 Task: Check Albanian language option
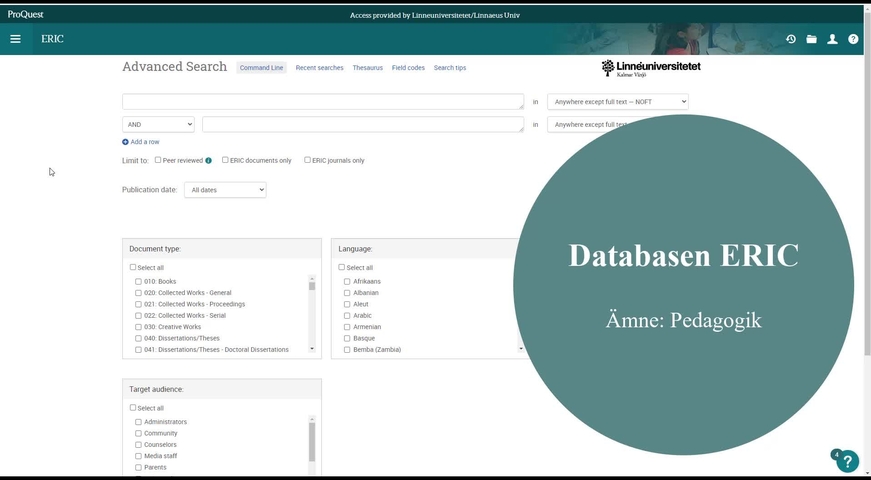click(347, 293)
